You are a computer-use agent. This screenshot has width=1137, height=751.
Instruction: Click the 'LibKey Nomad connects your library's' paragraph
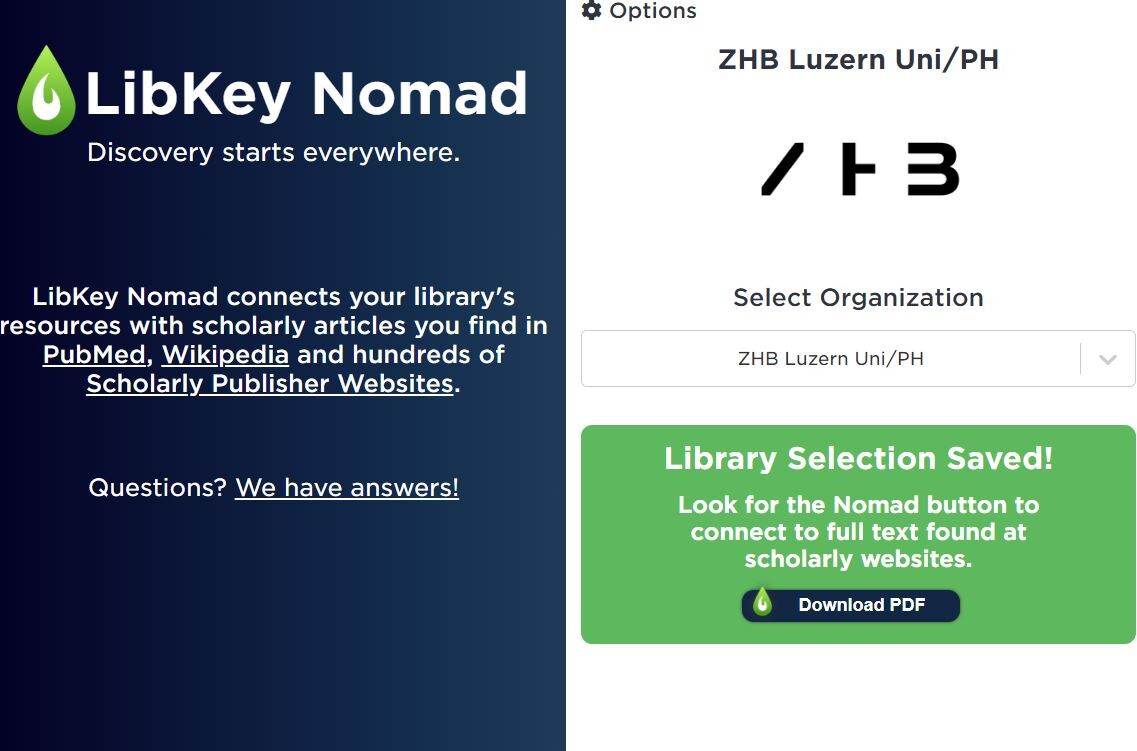(274, 340)
